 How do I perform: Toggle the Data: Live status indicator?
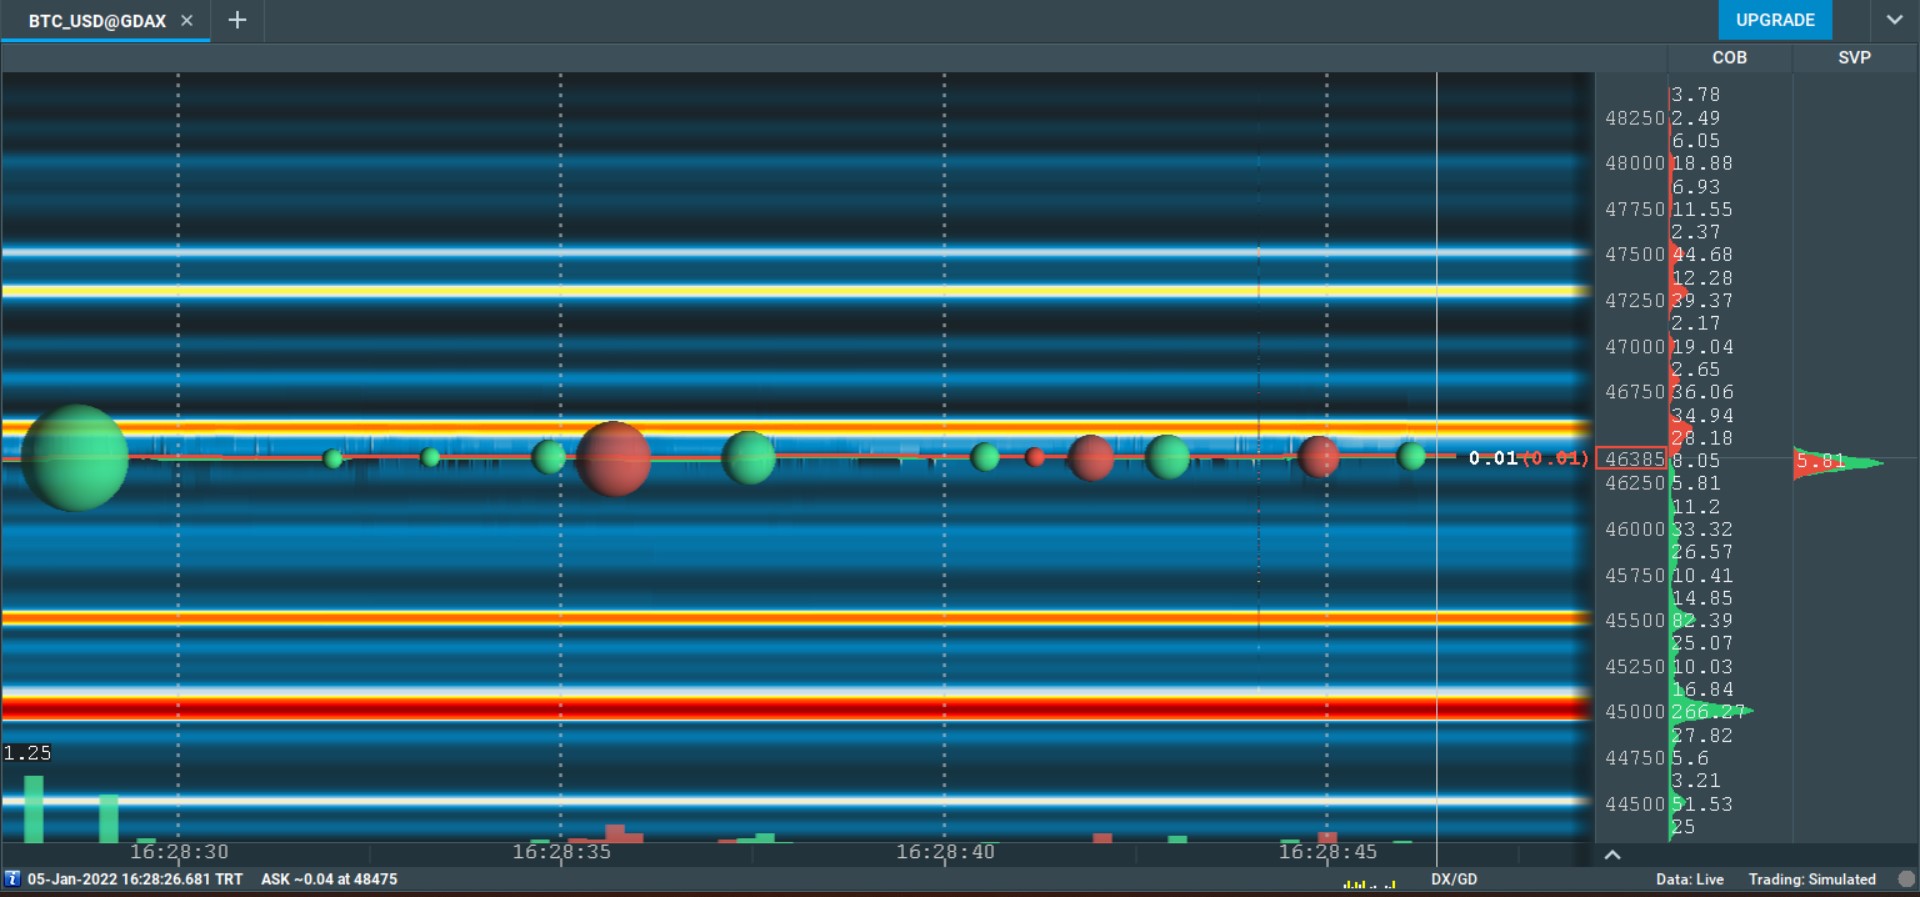[x=1689, y=879]
